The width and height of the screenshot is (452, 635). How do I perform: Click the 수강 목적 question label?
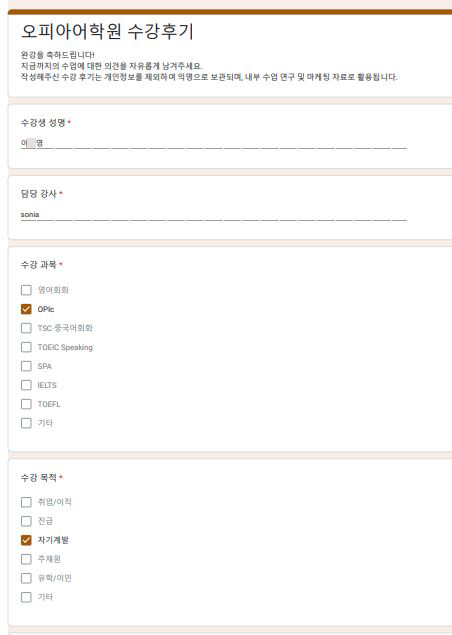click(38, 478)
